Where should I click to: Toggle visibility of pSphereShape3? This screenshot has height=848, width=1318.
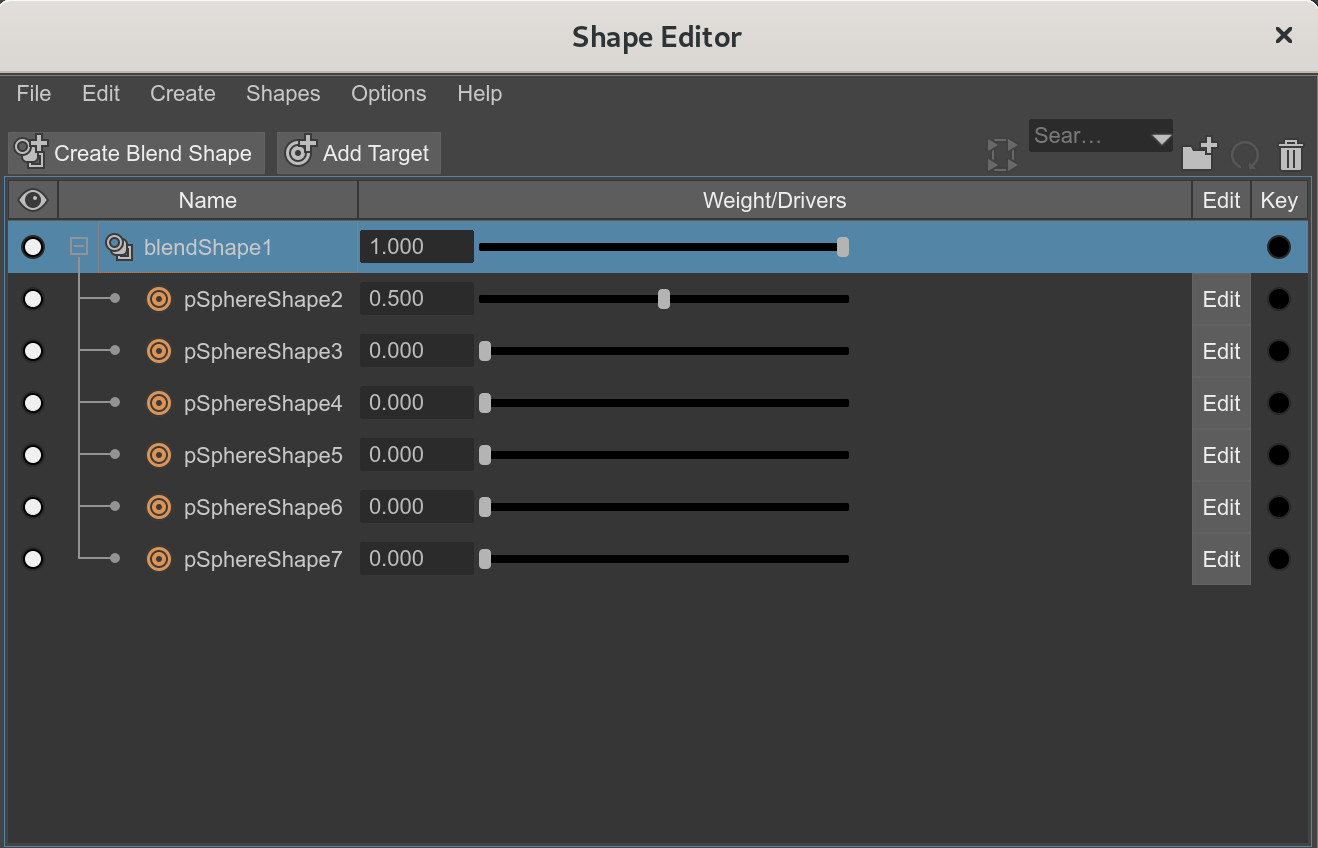[33, 351]
